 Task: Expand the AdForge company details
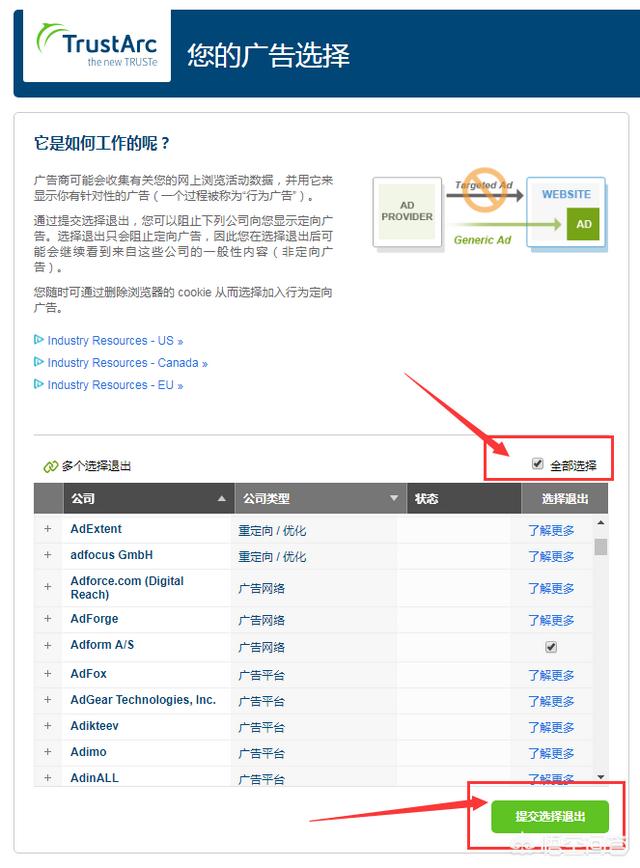[47, 620]
